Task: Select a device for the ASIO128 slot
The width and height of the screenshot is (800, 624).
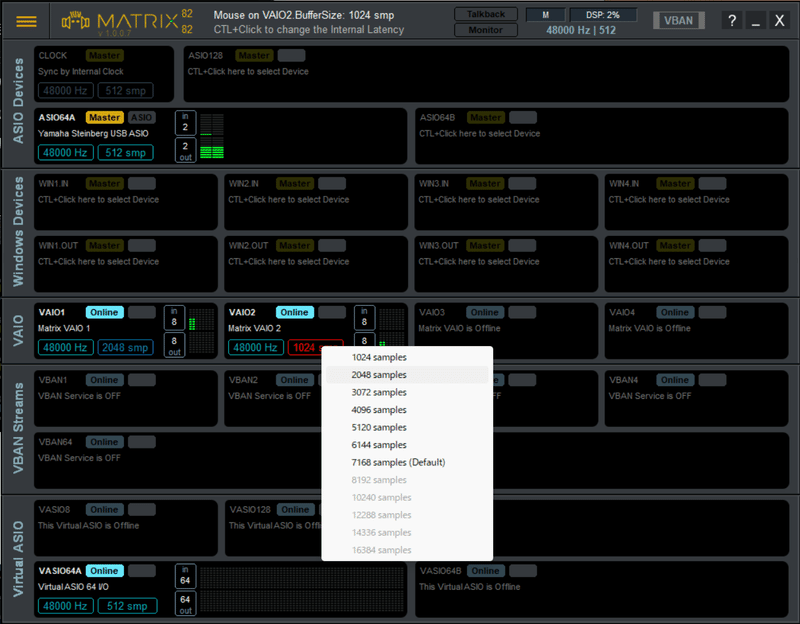Action: click(x=248, y=71)
